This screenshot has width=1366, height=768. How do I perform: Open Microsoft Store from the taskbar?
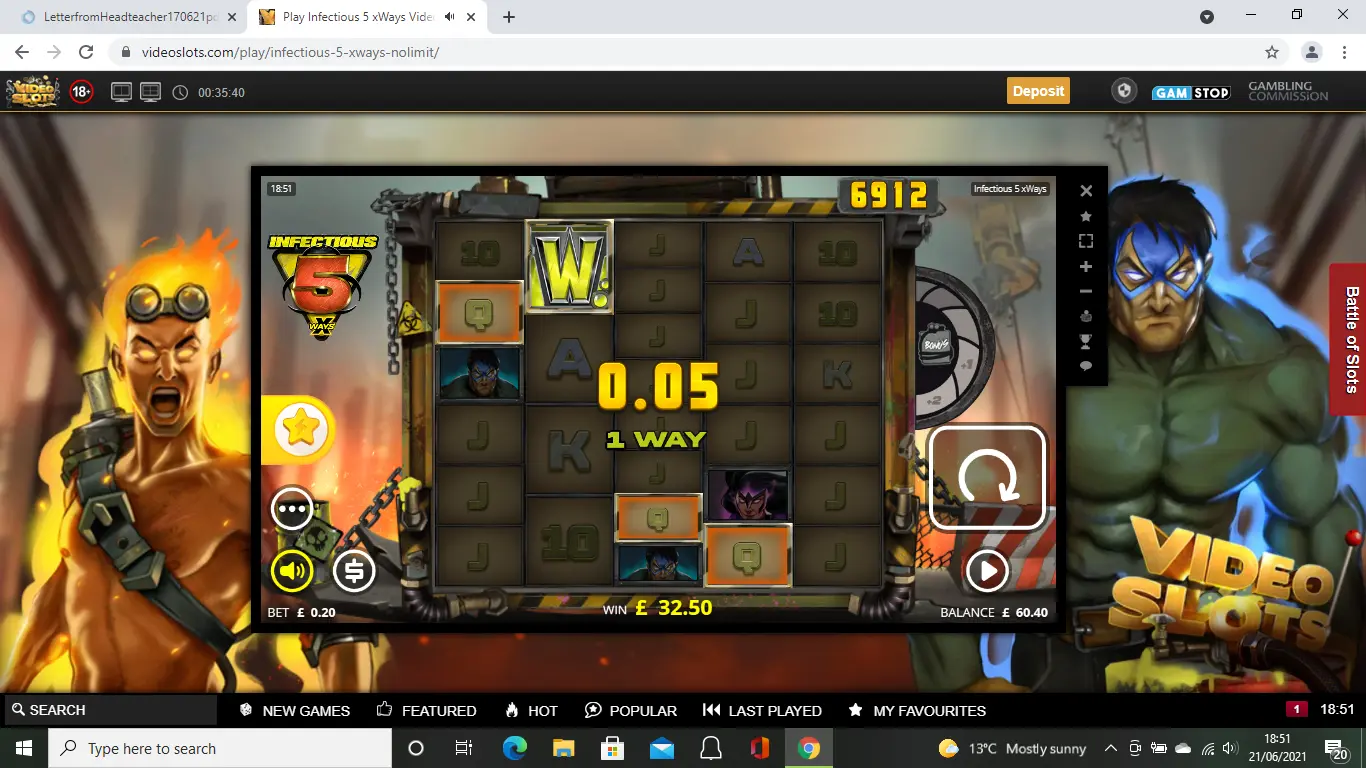[x=612, y=748]
